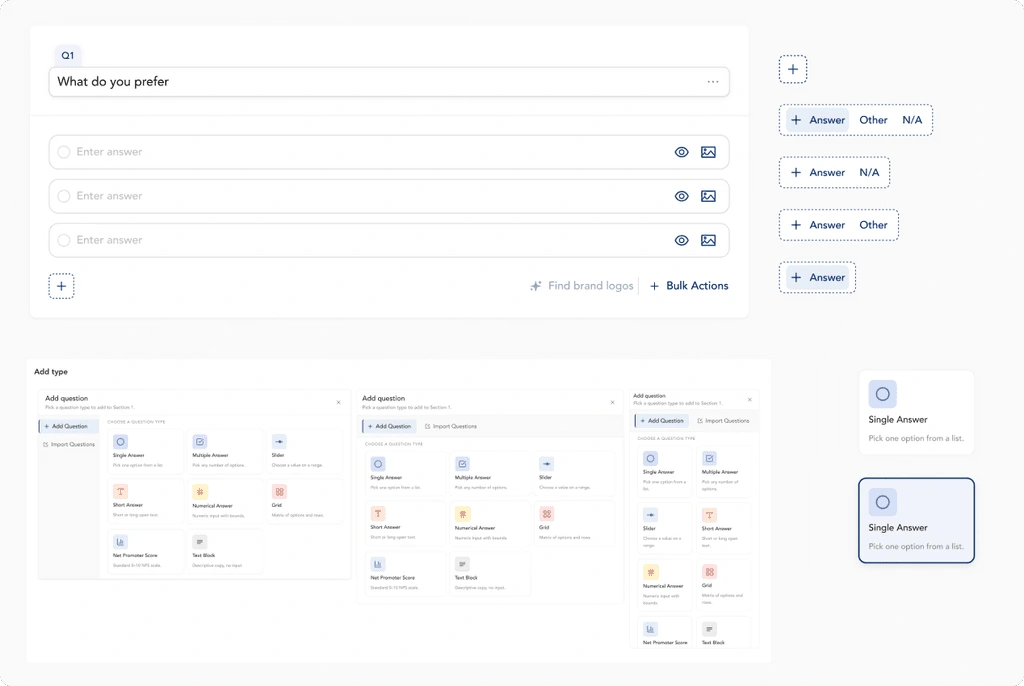Toggle the eye icon in the top answer row
The width and height of the screenshot is (1024, 686).
coord(681,152)
